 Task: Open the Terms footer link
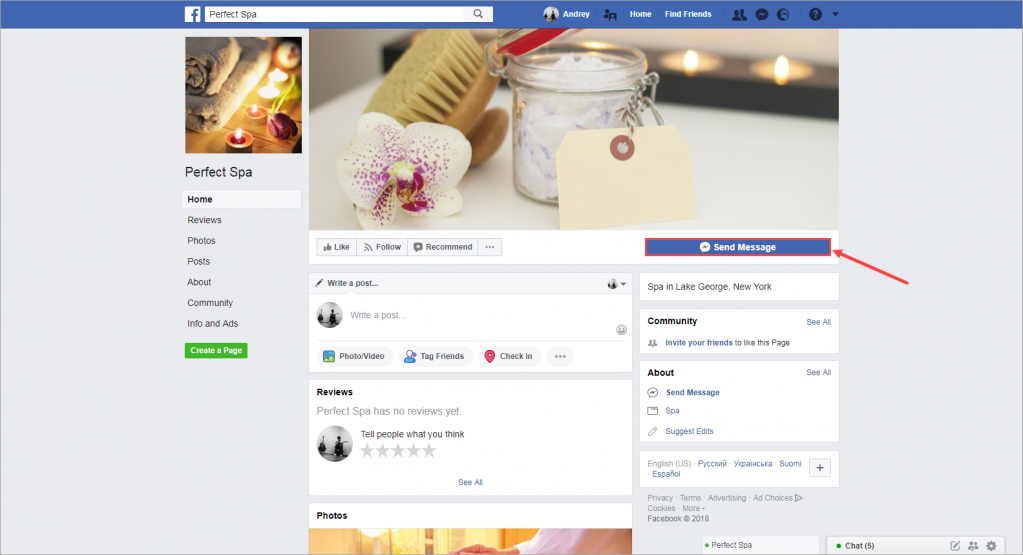click(690, 498)
